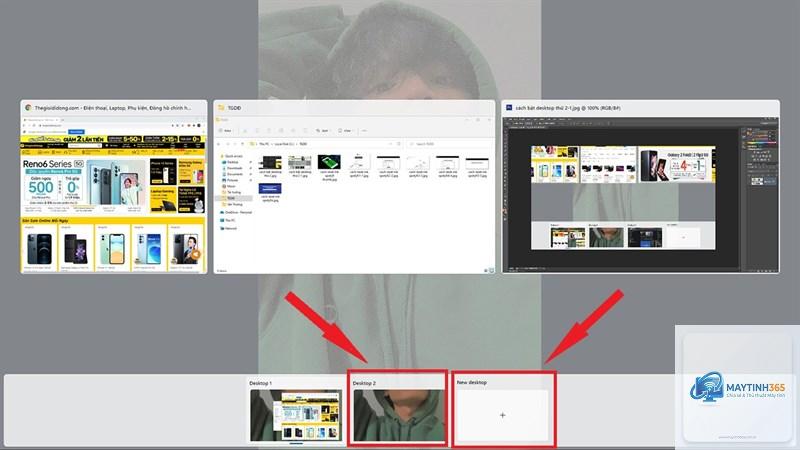800x450 pixels.
Task: Click the 'Desktop 2' name label
Action: [x=364, y=383]
